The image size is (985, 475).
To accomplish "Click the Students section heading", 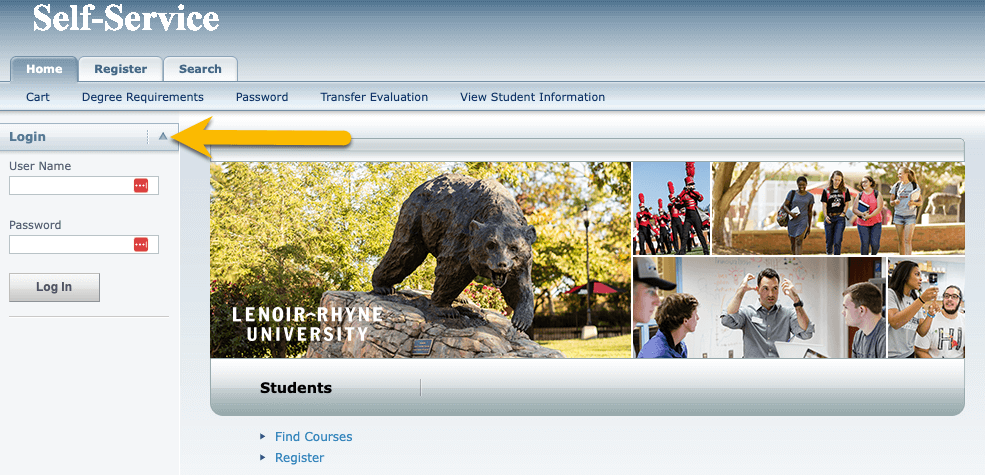I will coord(296,388).
